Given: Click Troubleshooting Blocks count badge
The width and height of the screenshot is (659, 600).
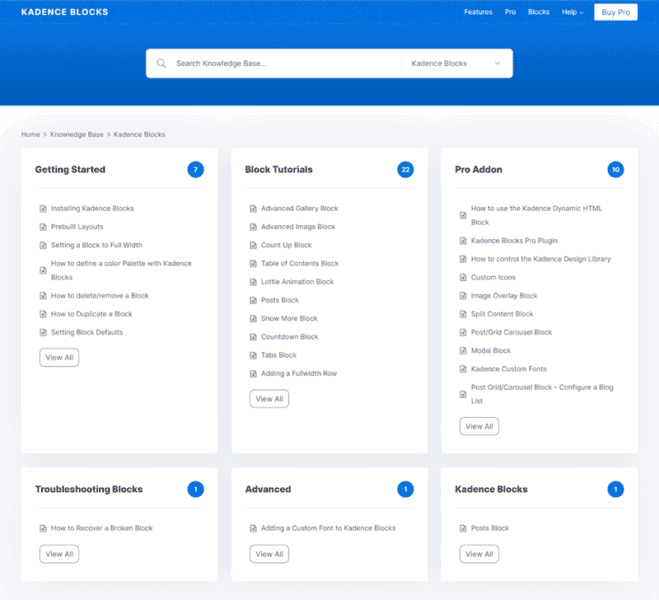Looking at the screenshot, I should coord(195,489).
